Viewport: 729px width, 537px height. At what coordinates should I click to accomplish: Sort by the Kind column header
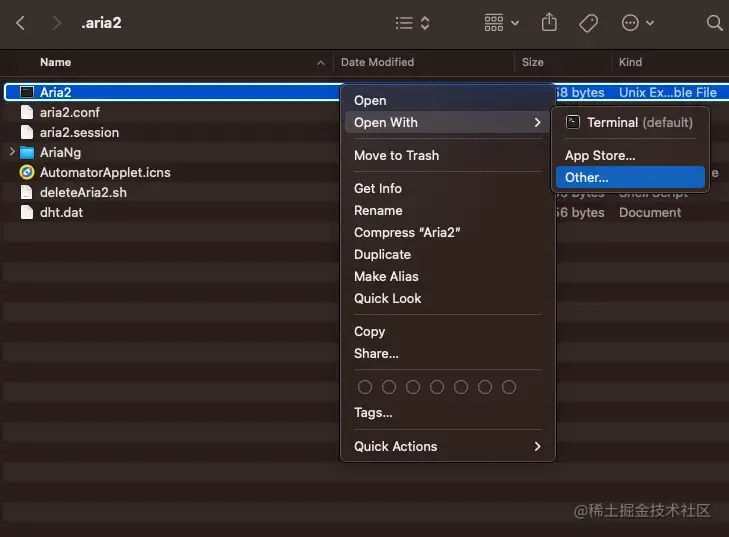pos(630,62)
